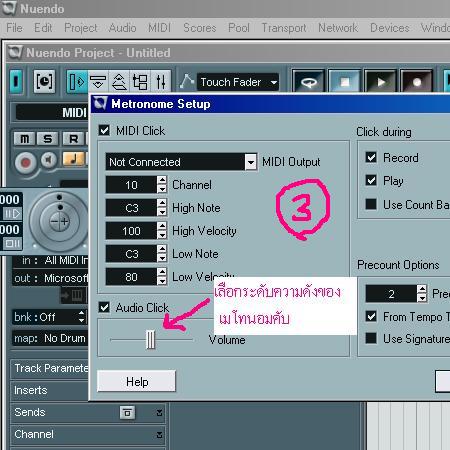The height and width of the screenshot is (450, 450).
Task: Click the automation mode curve icon
Action: click(x=187, y=81)
